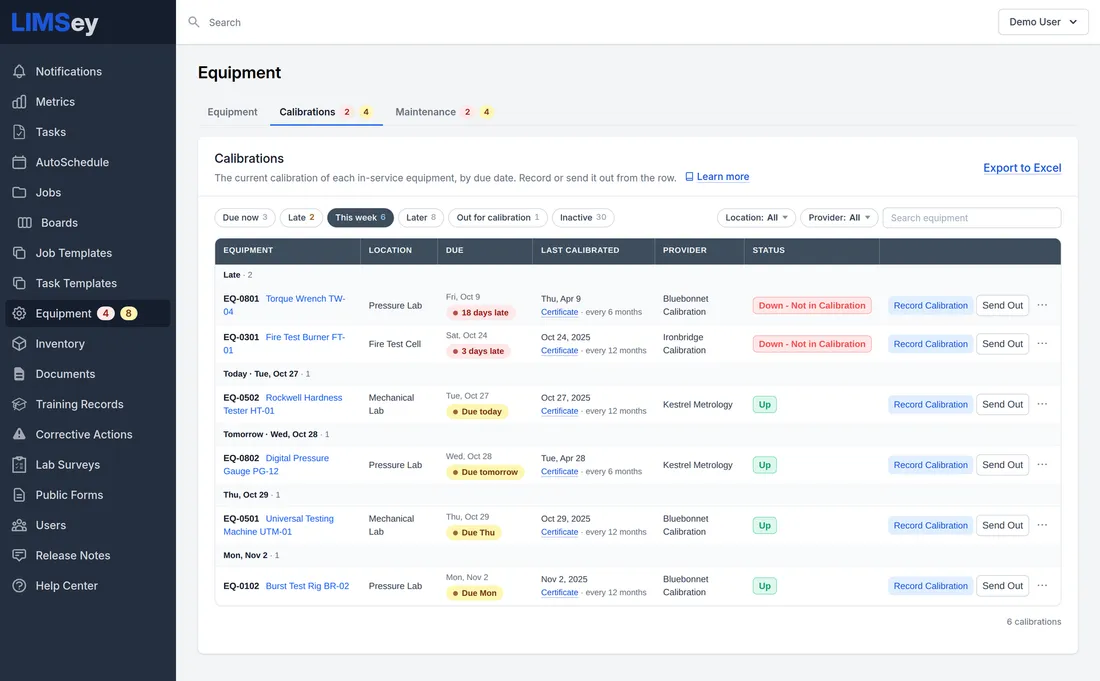Click the Job Templates copy icon
The width and height of the screenshot is (1100, 681).
[x=20, y=252]
